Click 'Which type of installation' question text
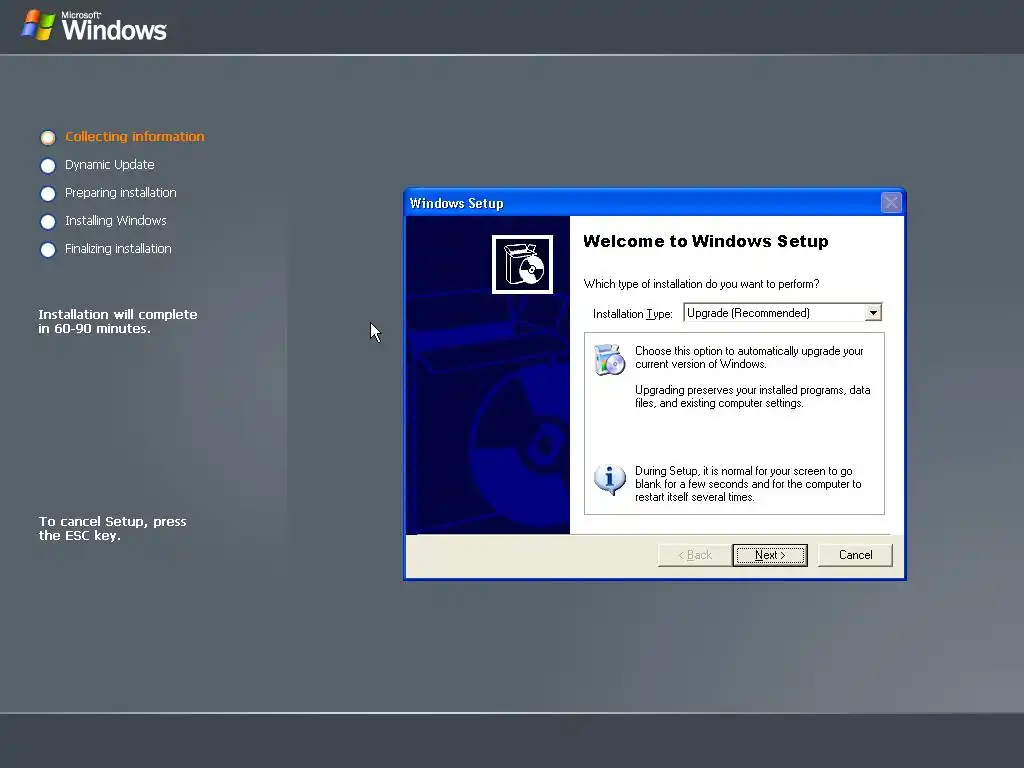This screenshot has width=1024, height=768. coord(701,284)
